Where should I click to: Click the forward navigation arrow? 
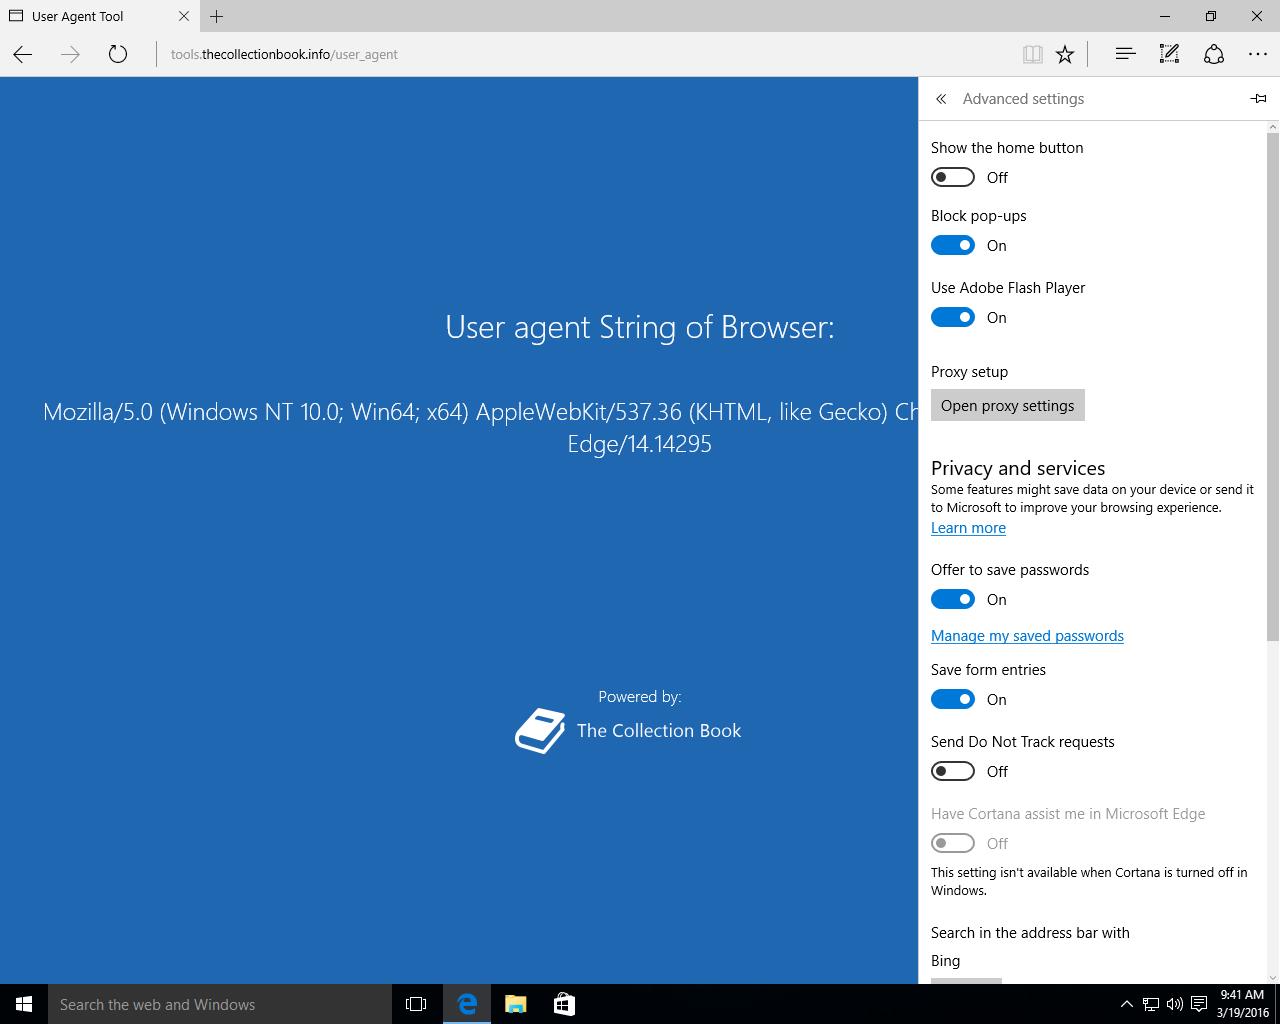(70, 54)
